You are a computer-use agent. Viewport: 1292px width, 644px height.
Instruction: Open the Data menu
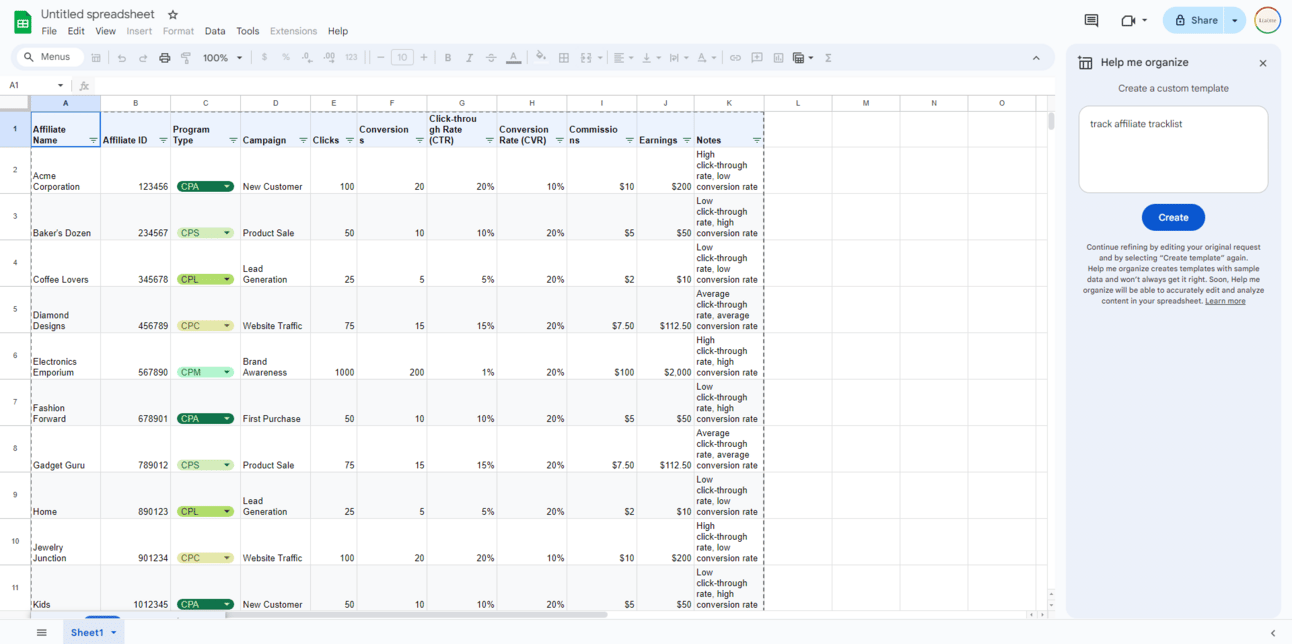215,31
